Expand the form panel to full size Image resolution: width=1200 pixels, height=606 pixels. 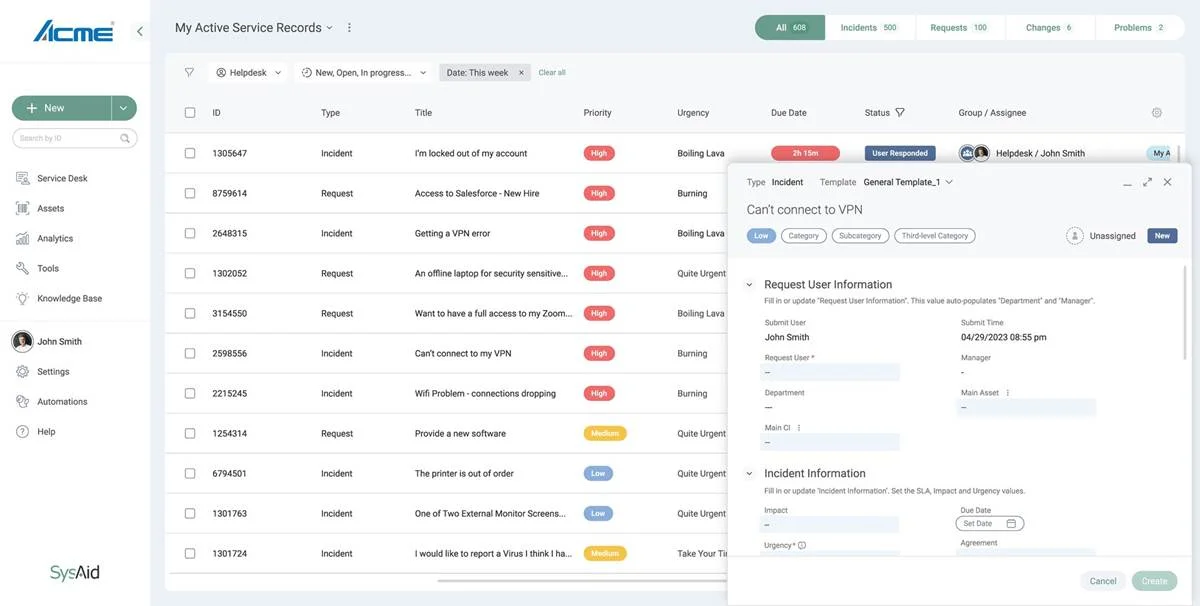(1147, 182)
